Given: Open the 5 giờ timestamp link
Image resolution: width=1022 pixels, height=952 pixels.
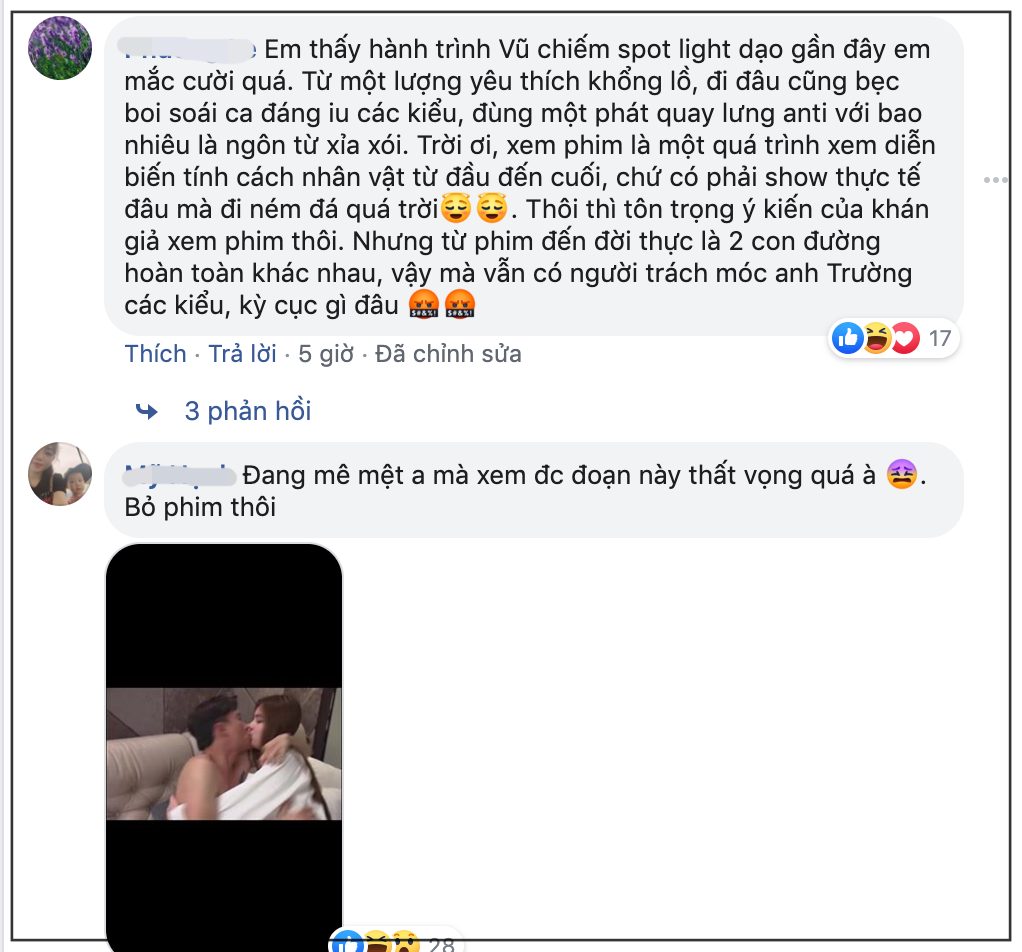Looking at the screenshot, I should (x=326, y=354).
